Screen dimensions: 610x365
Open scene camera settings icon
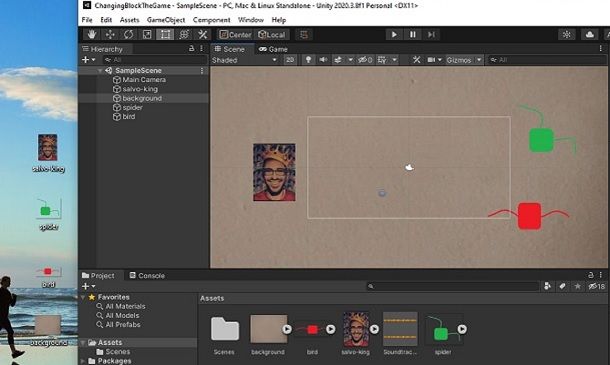tap(431, 60)
